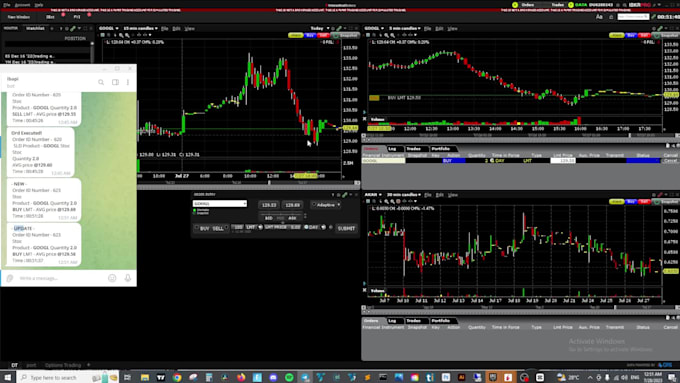Submit the order in Order Entry
Screen dimensions: 680x383
point(346,228)
